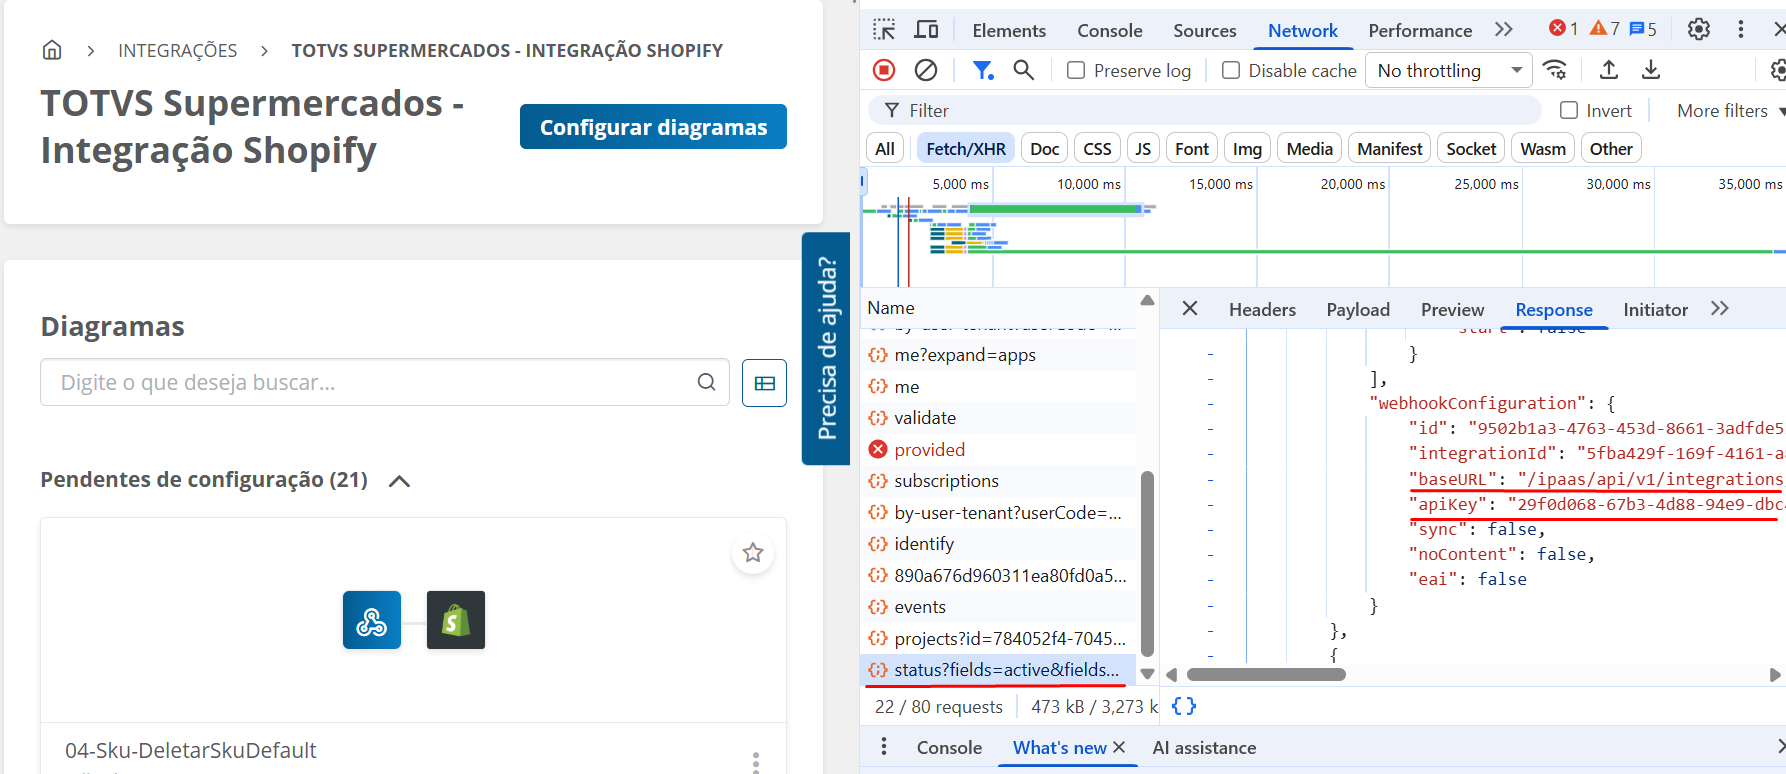Viewport: 1786px width, 774px height.
Task: Toggle the Doc filter chip
Action: coord(1045,149)
